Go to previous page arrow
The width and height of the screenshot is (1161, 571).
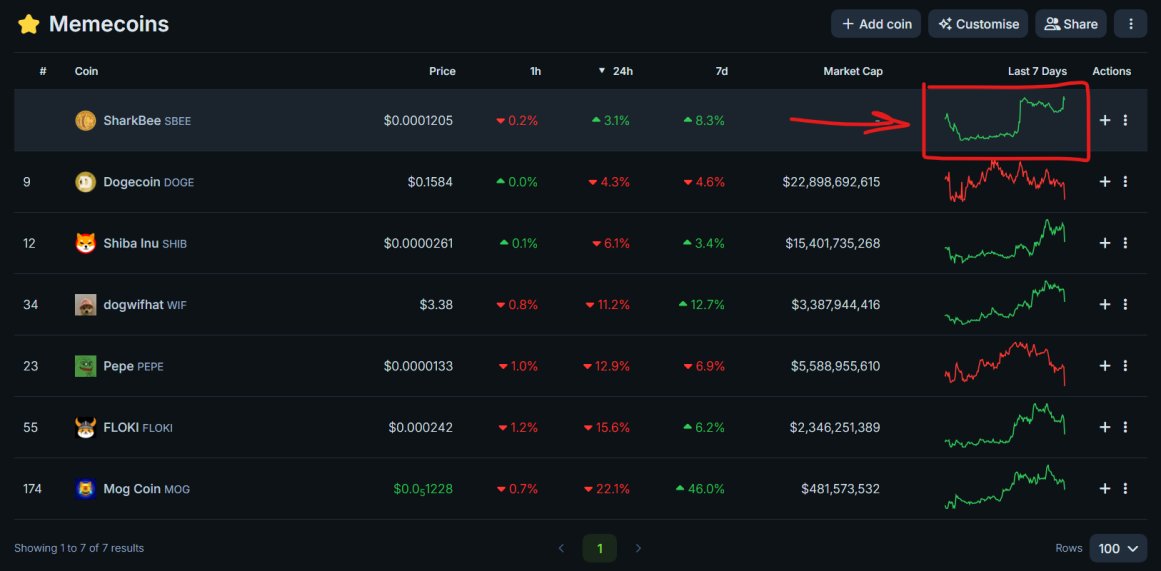(561, 549)
